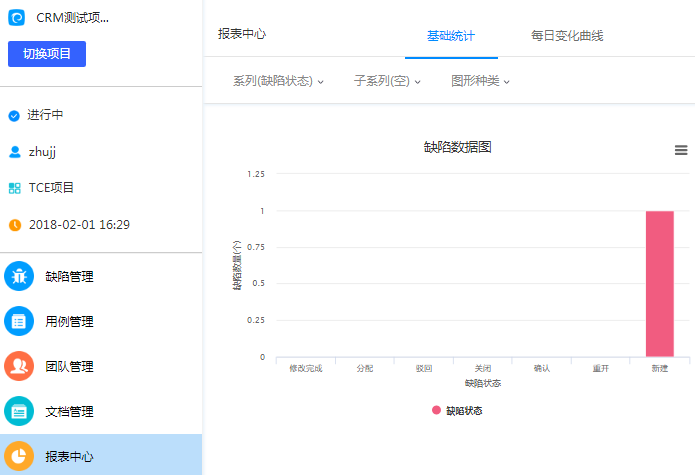Screen dimensions: 695x475
Task: Open the 子系列(空) dropdown
Action: tap(387, 81)
